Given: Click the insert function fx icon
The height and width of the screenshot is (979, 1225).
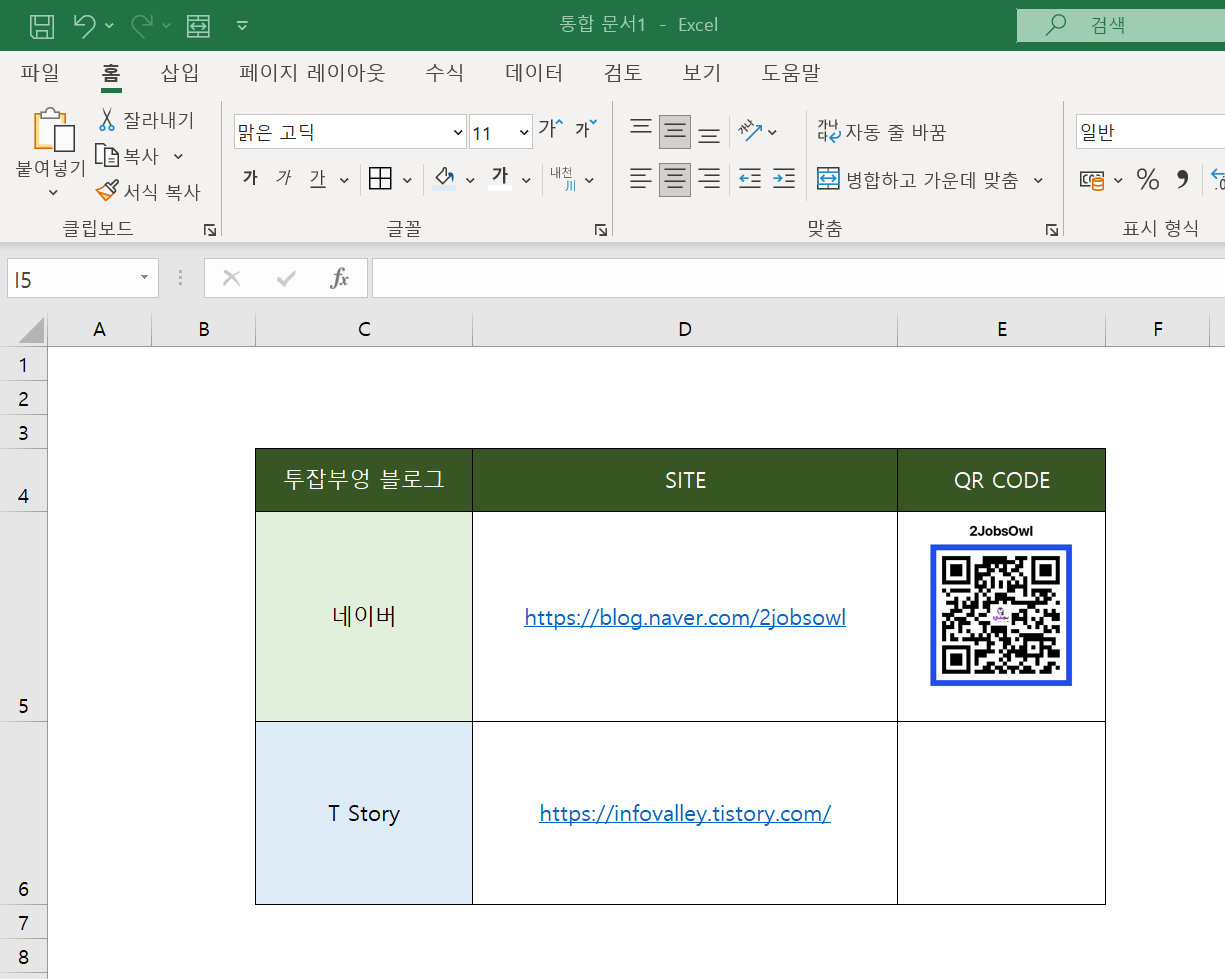Looking at the screenshot, I should pos(340,278).
